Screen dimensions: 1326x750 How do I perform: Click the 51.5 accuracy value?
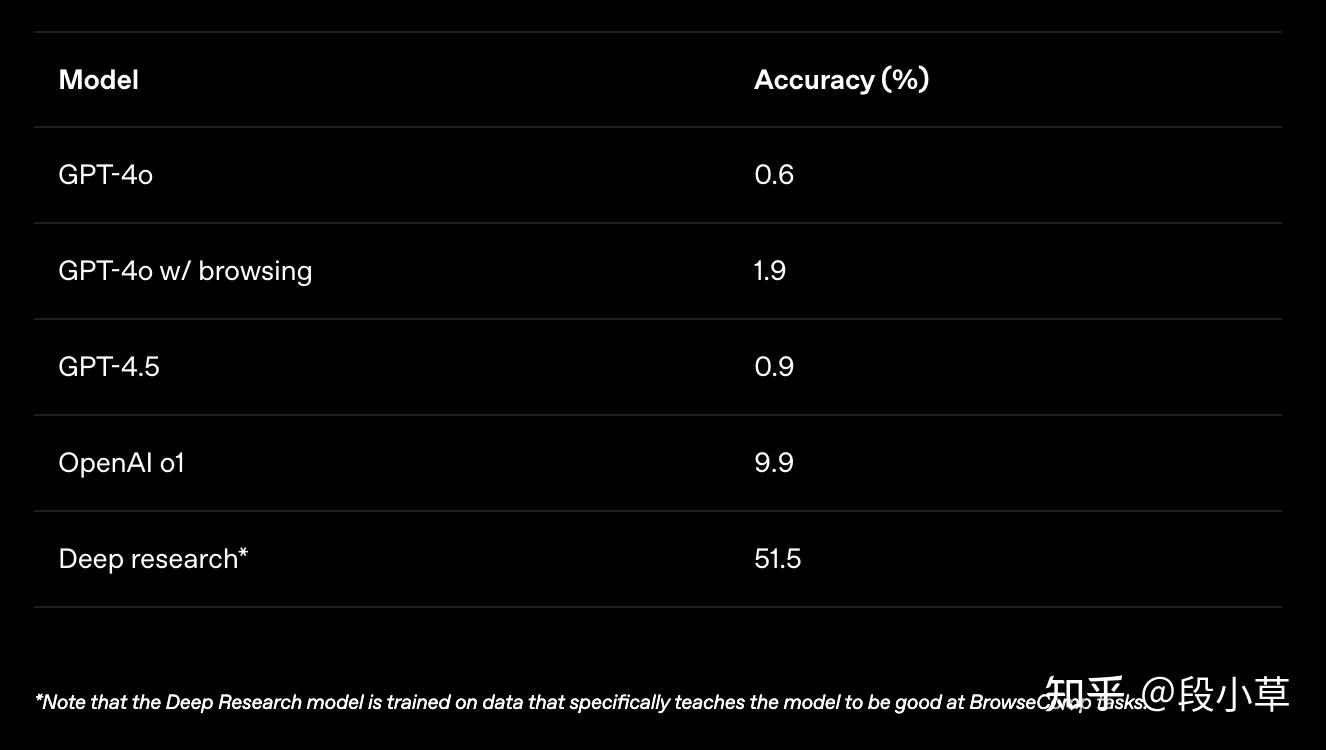(778, 559)
